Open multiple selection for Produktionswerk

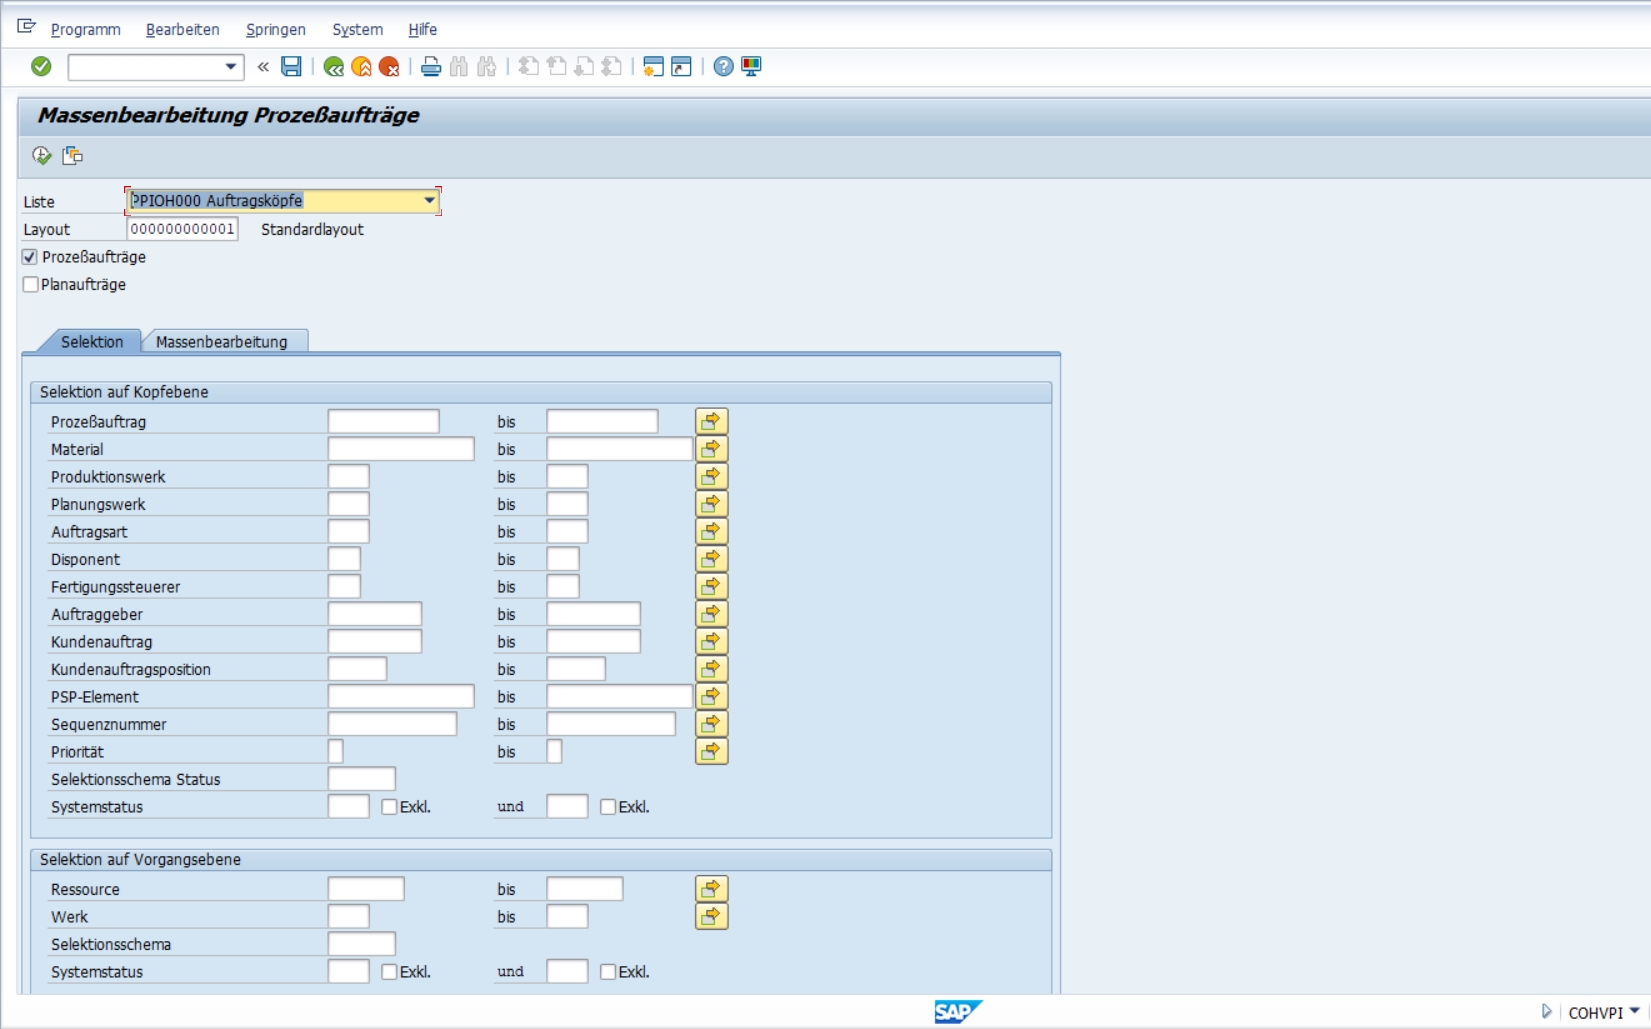[711, 476]
